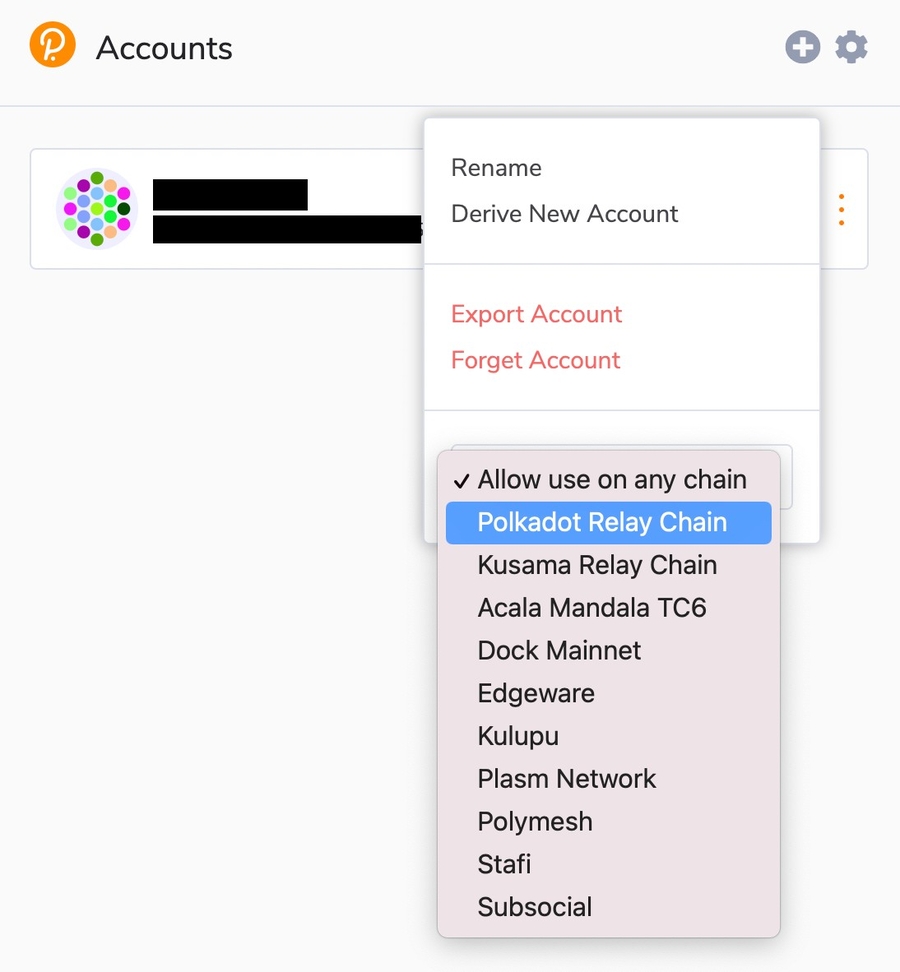Screen dimensions: 900x972
Task: Toggle the three-dot account menu
Action: click(x=841, y=209)
